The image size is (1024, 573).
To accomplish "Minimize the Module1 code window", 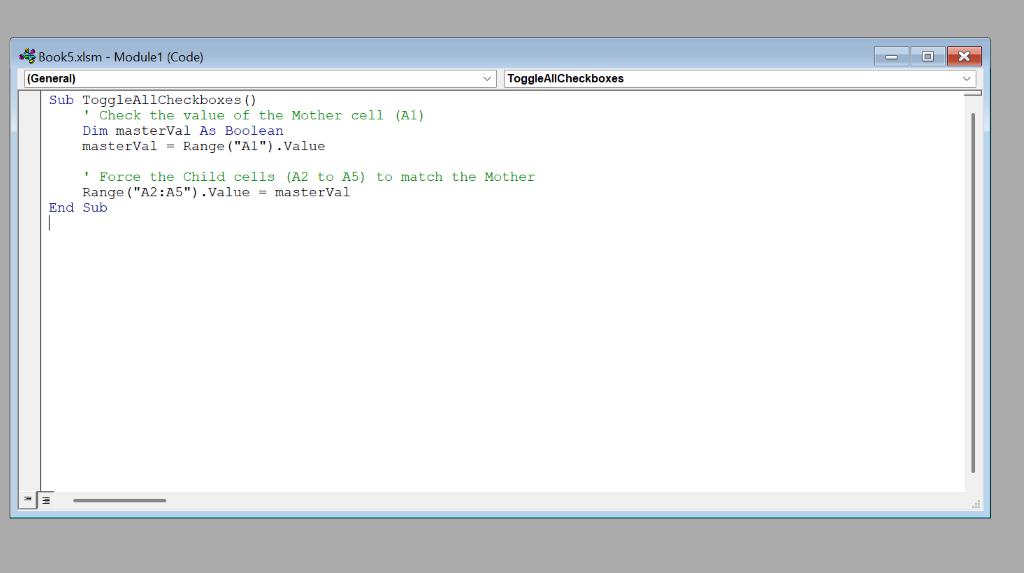I will pos(891,57).
